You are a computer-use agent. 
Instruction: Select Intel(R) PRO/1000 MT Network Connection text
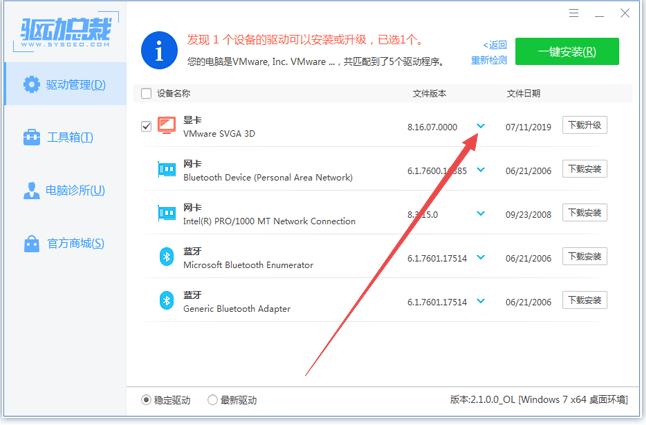pyautogui.click(x=269, y=221)
